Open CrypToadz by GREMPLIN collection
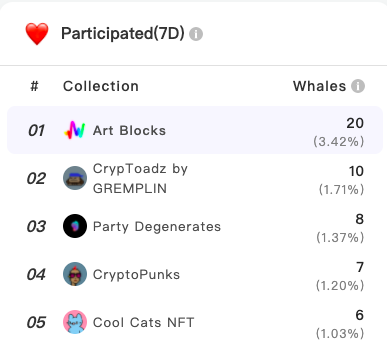Image resolution: width=387 pixels, height=361 pixels. pyautogui.click(x=140, y=178)
